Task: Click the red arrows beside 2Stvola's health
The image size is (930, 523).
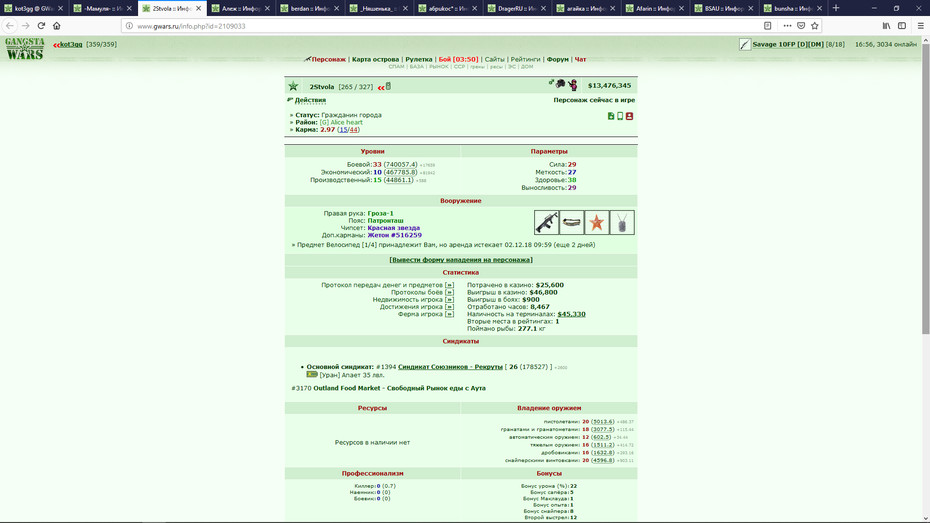Action: coord(381,88)
